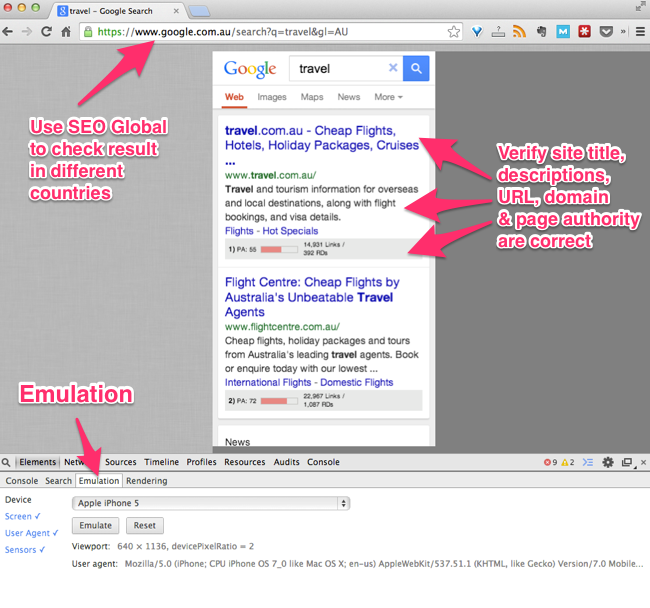Expand the More search options dropdown
This screenshot has height=608, width=650.
tap(388, 97)
